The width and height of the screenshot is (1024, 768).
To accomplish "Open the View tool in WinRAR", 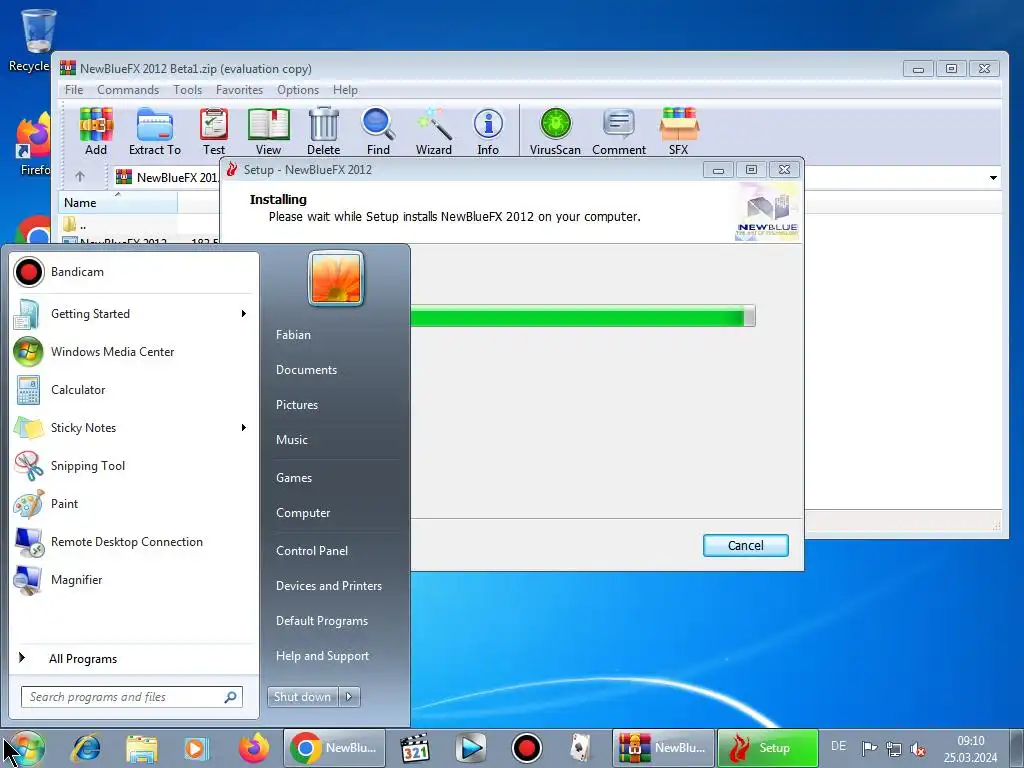I will [268, 131].
